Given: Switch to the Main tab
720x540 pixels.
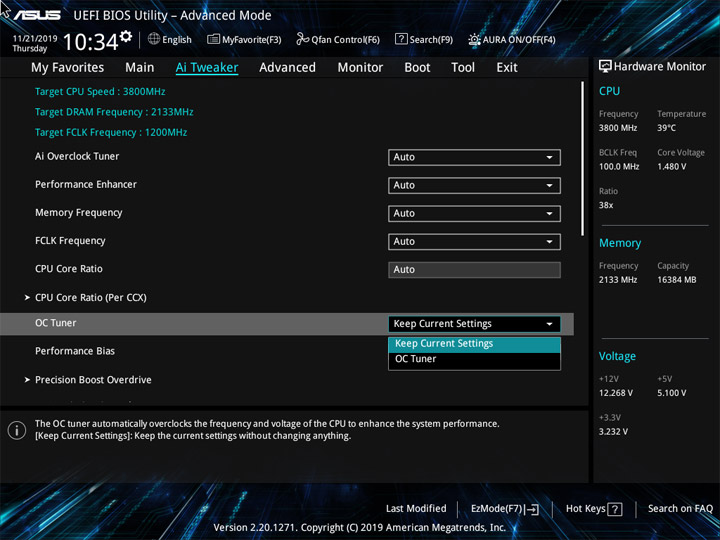Looking at the screenshot, I should 140,68.
